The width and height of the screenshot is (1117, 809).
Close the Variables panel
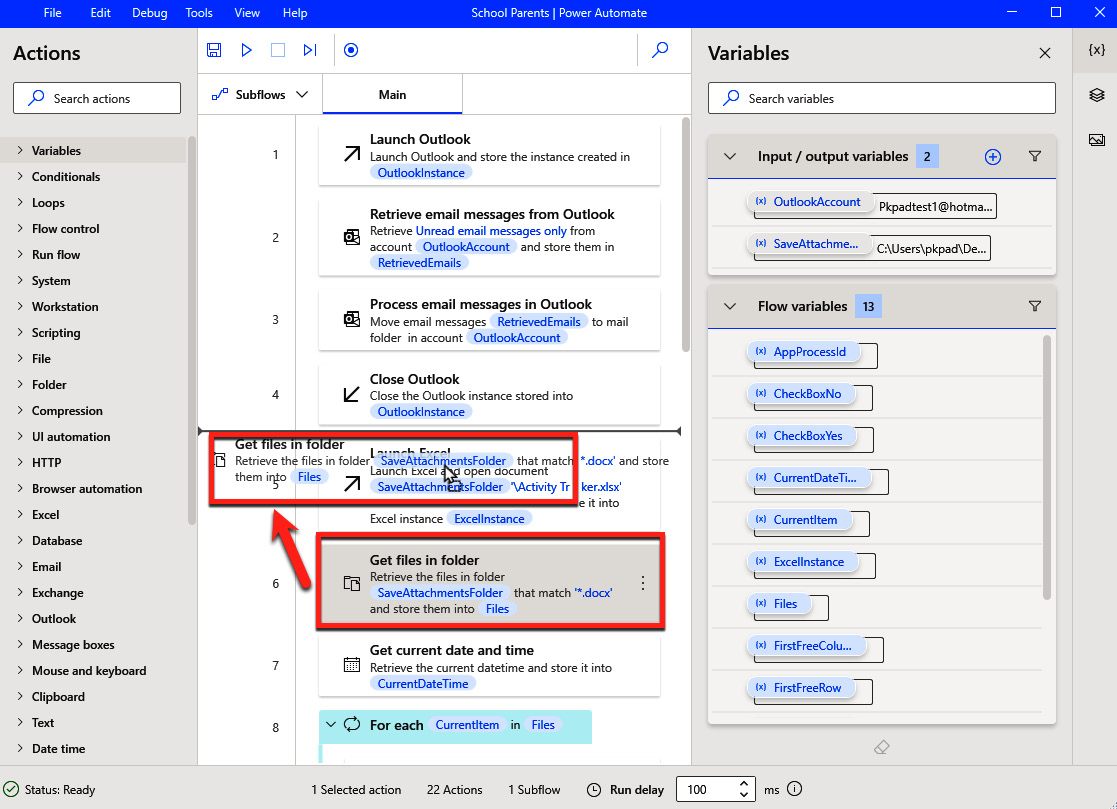(1044, 53)
